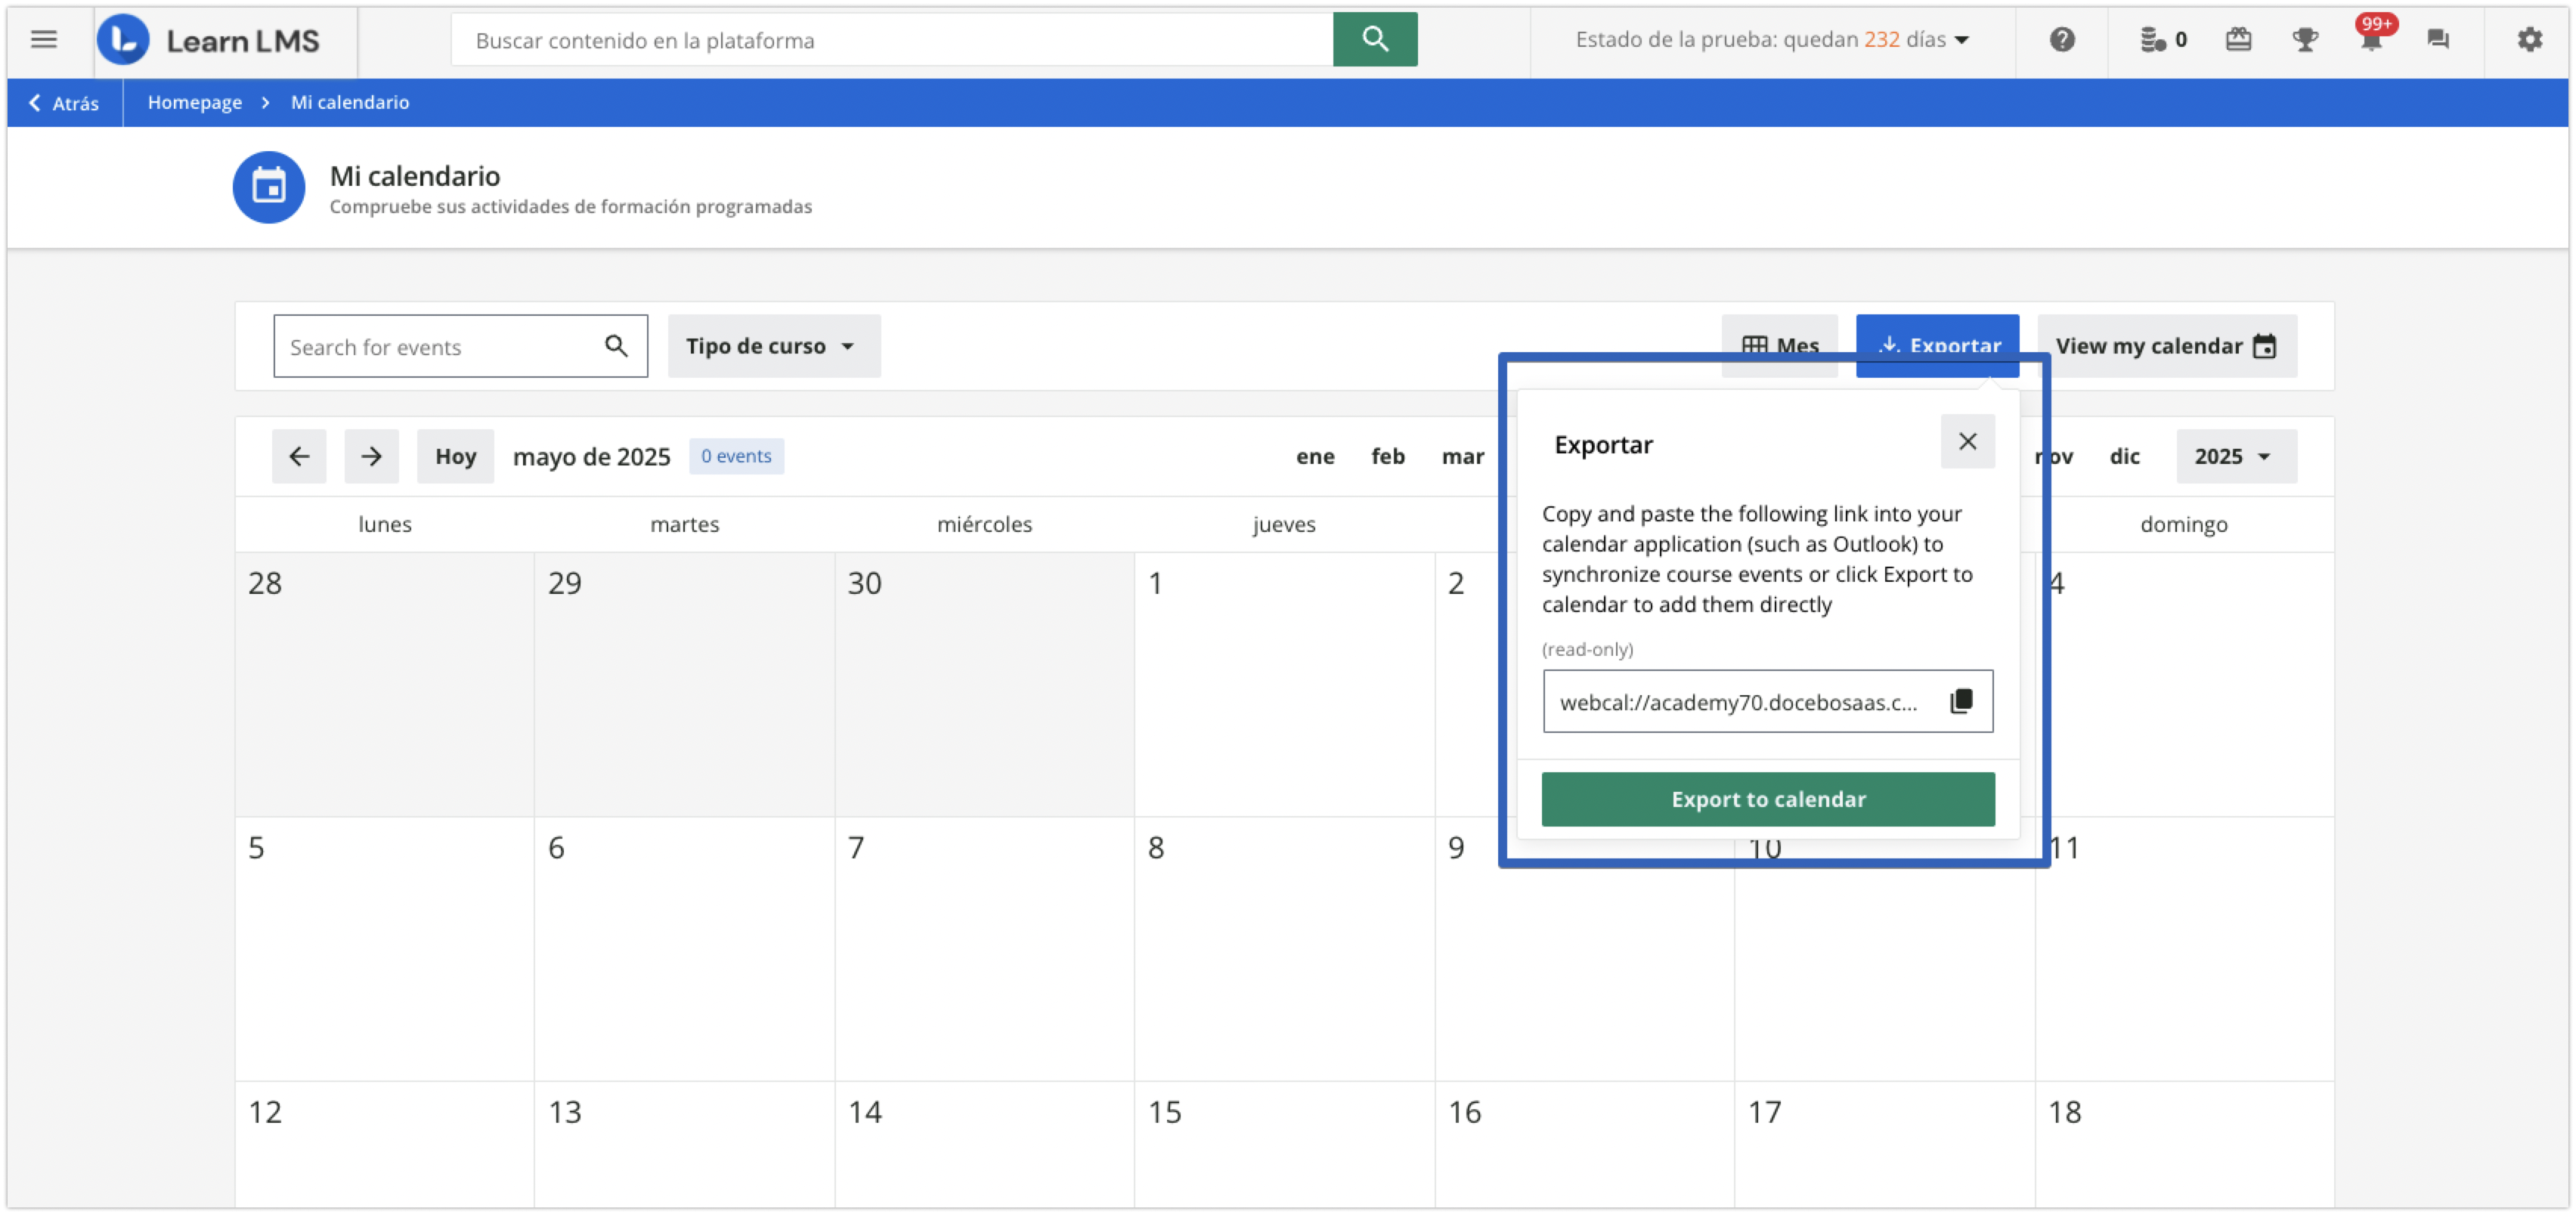Open the 2025 year dropdown
This screenshot has height=1215, width=2576.
coord(2236,456)
